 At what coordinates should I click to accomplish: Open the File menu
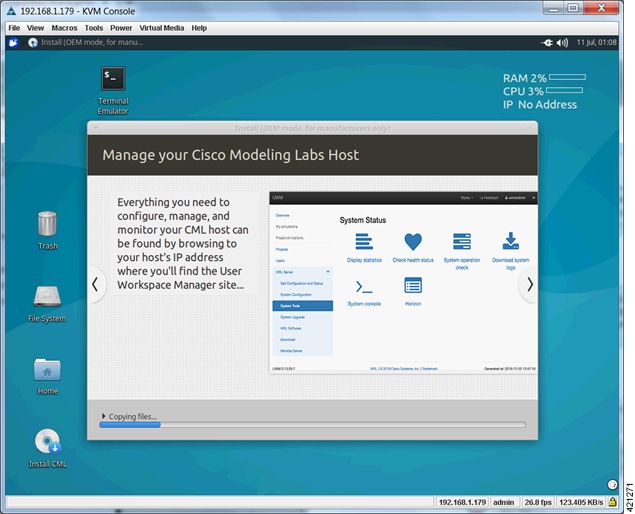[14, 28]
